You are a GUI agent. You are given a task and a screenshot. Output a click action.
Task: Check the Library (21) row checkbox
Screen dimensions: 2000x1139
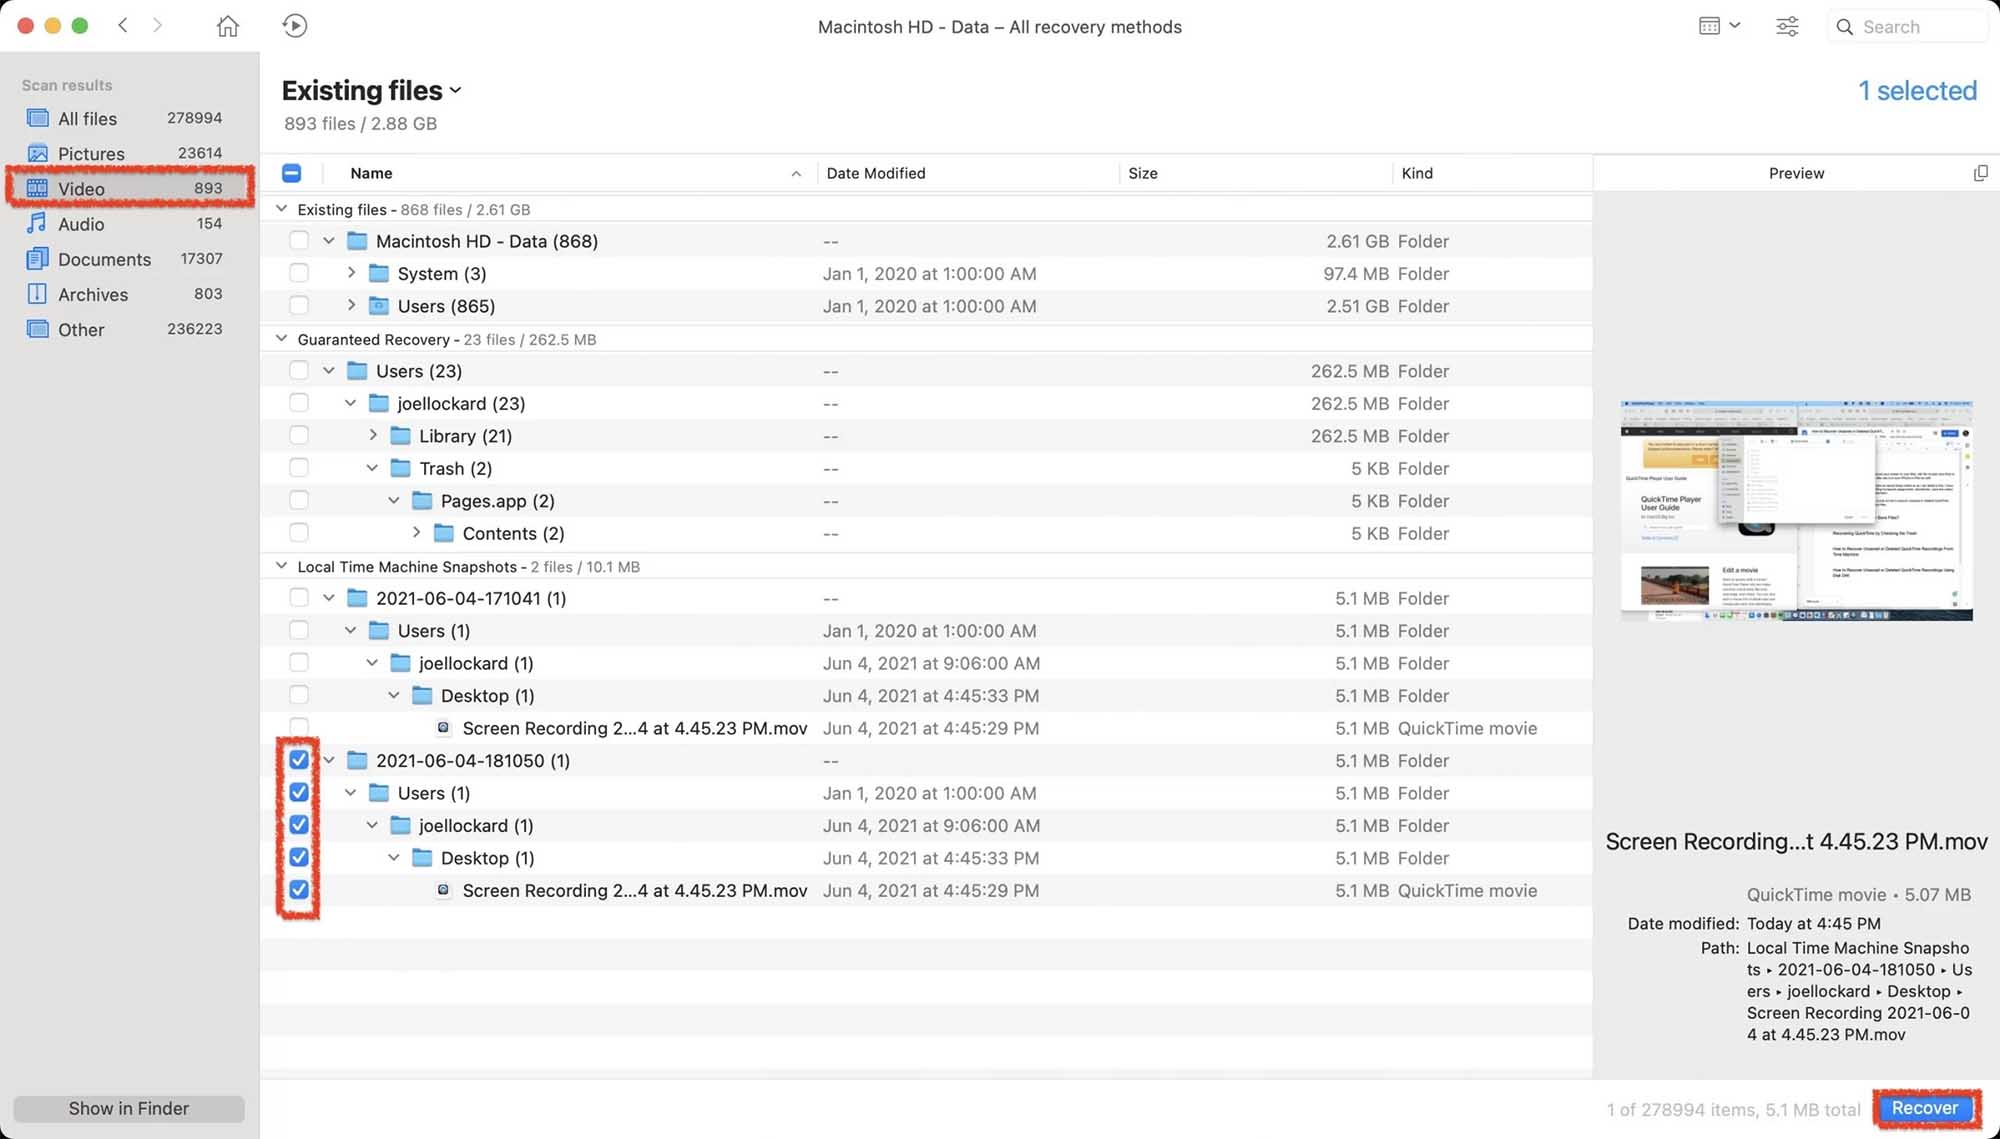click(298, 435)
